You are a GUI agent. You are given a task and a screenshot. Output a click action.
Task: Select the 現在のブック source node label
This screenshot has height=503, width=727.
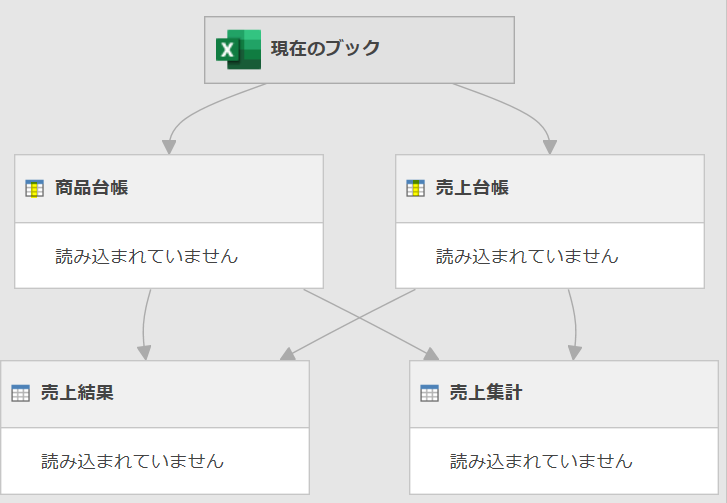(x=325, y=48)
